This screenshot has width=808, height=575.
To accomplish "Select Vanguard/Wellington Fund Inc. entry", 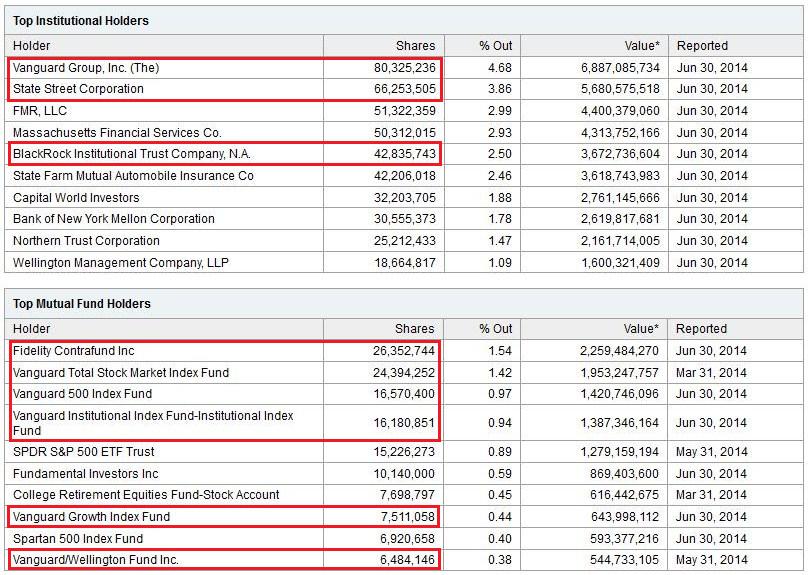I will pos(96,560).
